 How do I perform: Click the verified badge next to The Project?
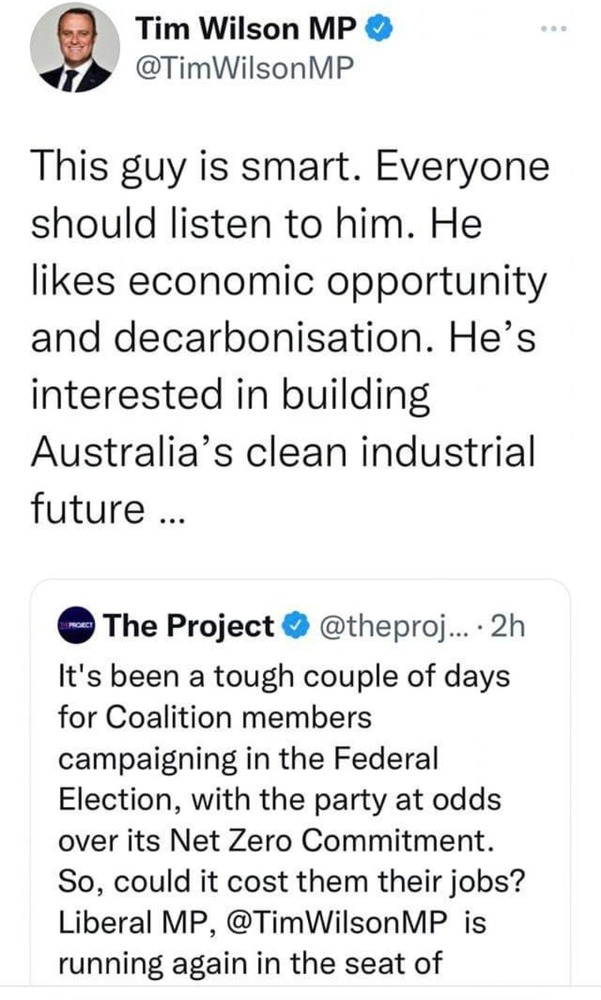pyautogui.click(x=292, y=627)
